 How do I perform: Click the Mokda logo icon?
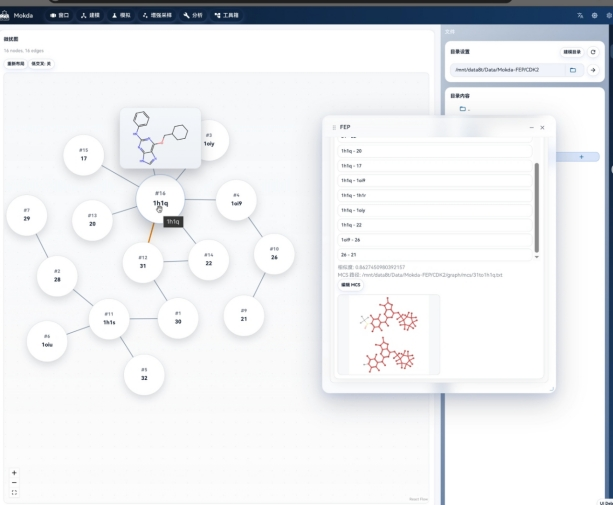[4, 15]
